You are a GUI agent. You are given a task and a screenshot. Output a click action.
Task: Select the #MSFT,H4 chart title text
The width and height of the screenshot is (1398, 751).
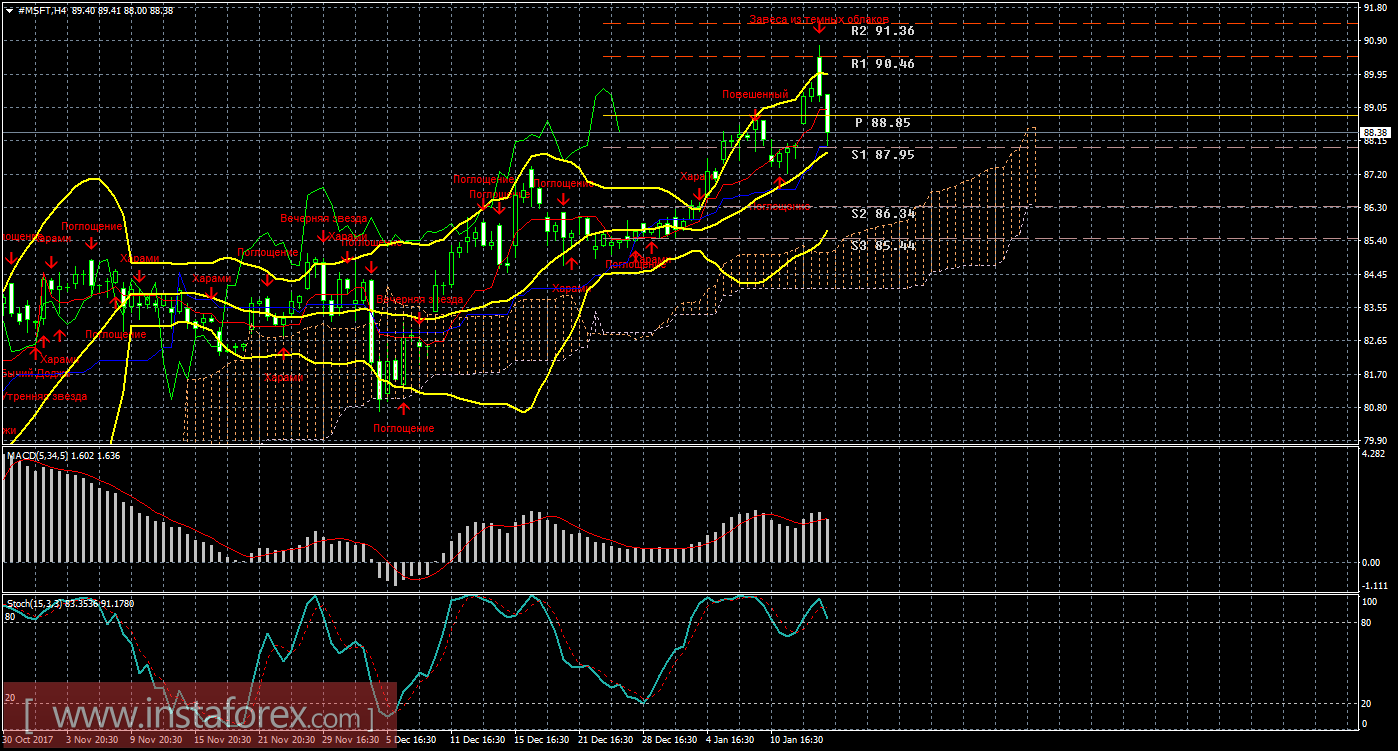click(41, 10)
